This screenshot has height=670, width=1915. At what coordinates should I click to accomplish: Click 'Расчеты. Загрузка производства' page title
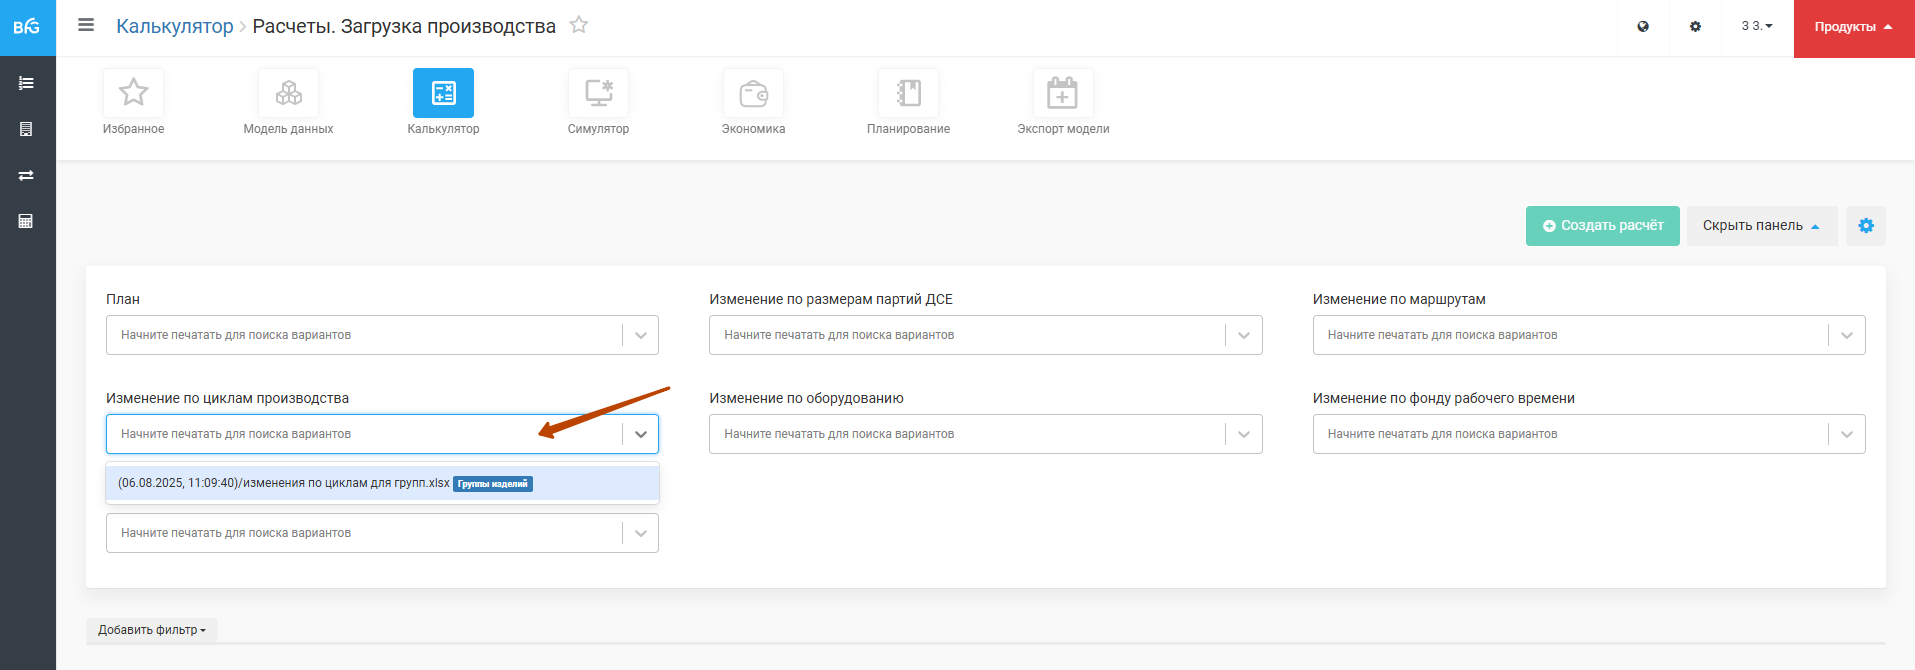tap(404, 26)
